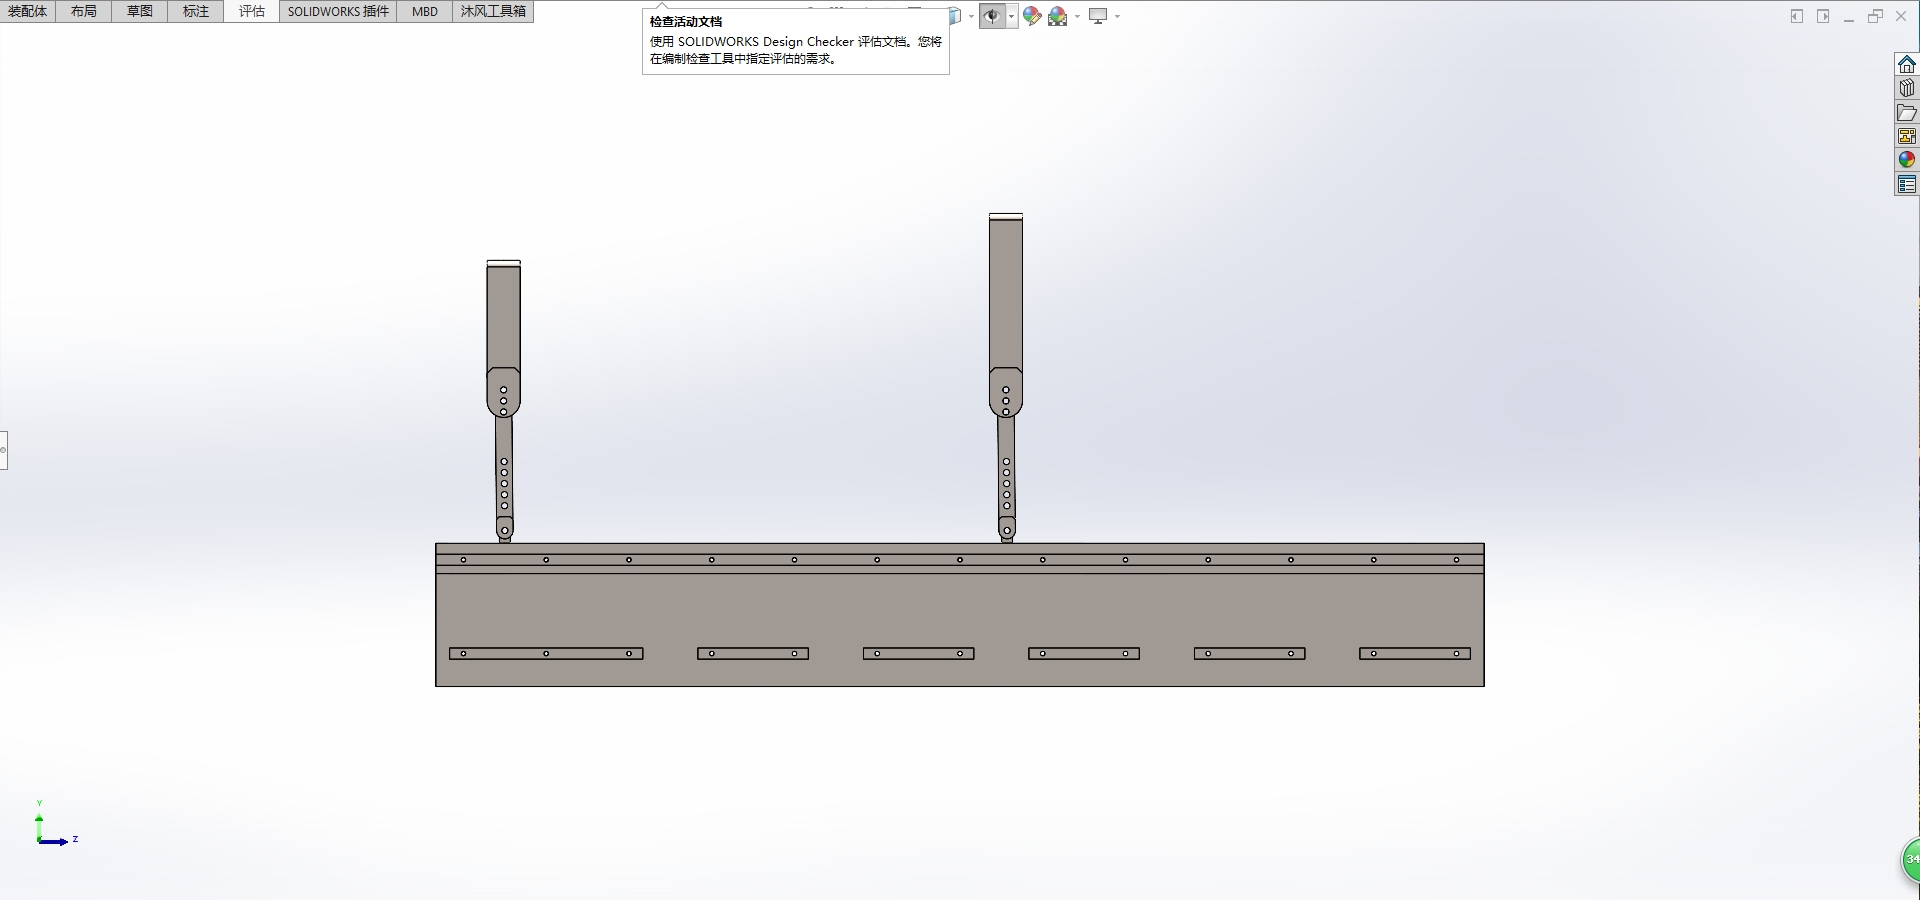Open the File Explorer folder pane

[x=1907, y=112]
